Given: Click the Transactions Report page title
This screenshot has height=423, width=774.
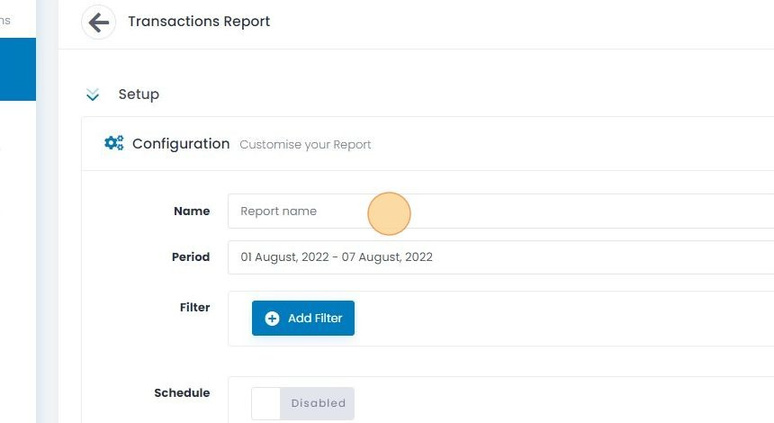Looking at the screenshot, I should tap(199, 22).
